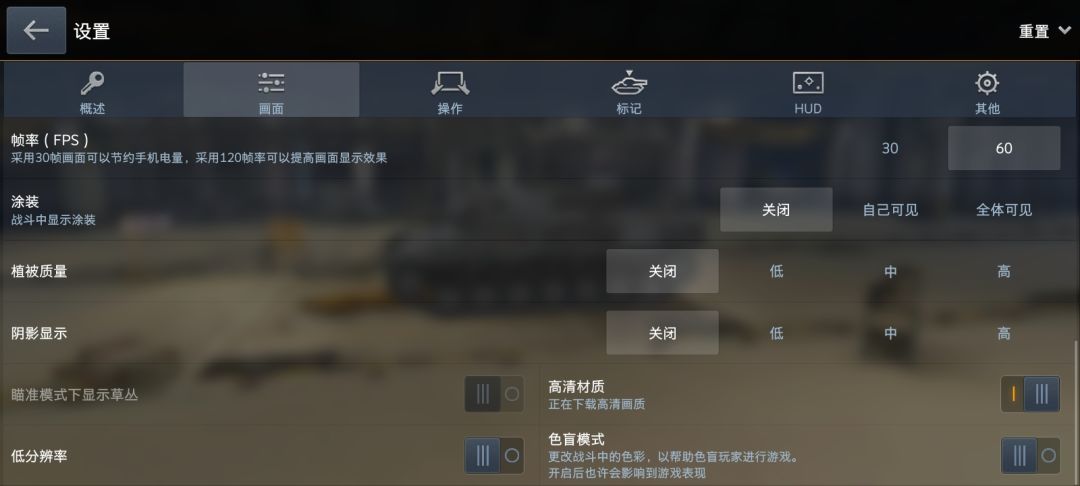Select the 画面 sliders icon tab
This screenshot has height=486, width=1080.
tap(271, 90)
